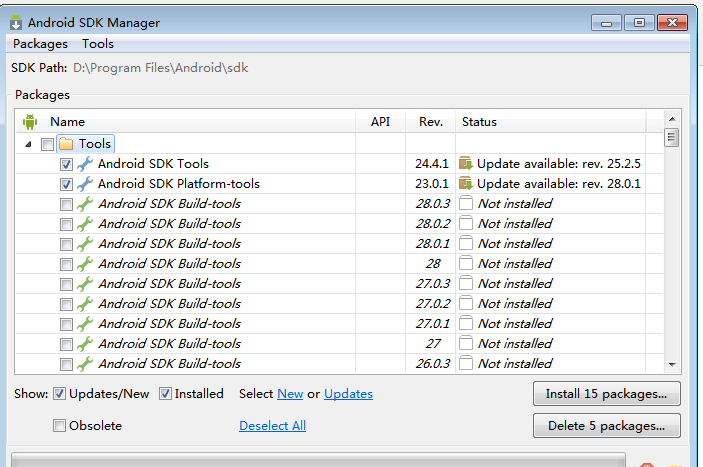Click the Delete 5 packages button
The width and height of the screenshot is (703, 467).
(607, 425)
